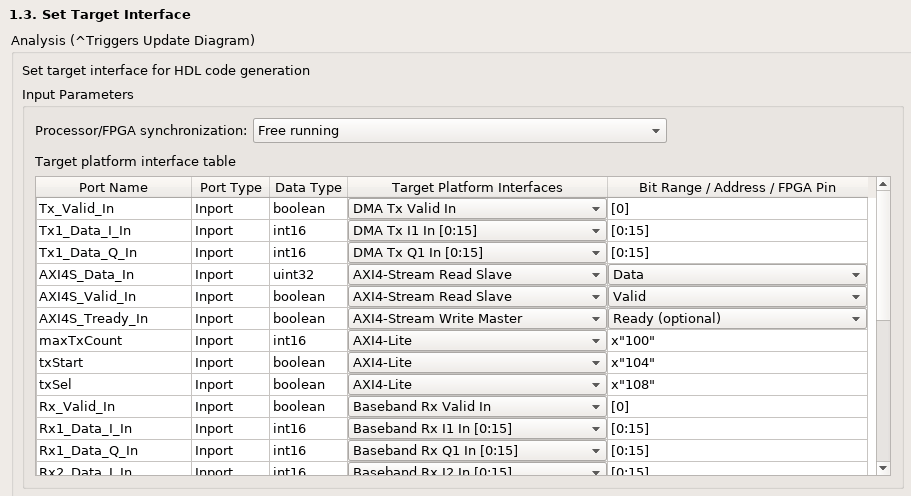
Task: Expand AXI4-Stream Write Master interface dropdown
Action: coord(476,319)
